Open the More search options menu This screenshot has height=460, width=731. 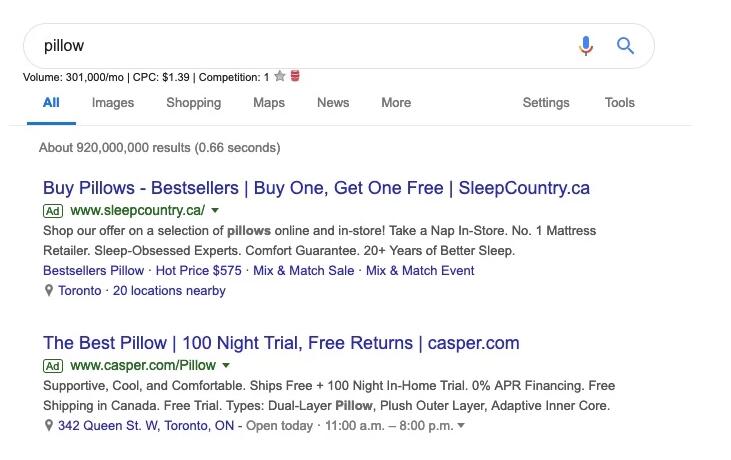[x=396, y=102]
